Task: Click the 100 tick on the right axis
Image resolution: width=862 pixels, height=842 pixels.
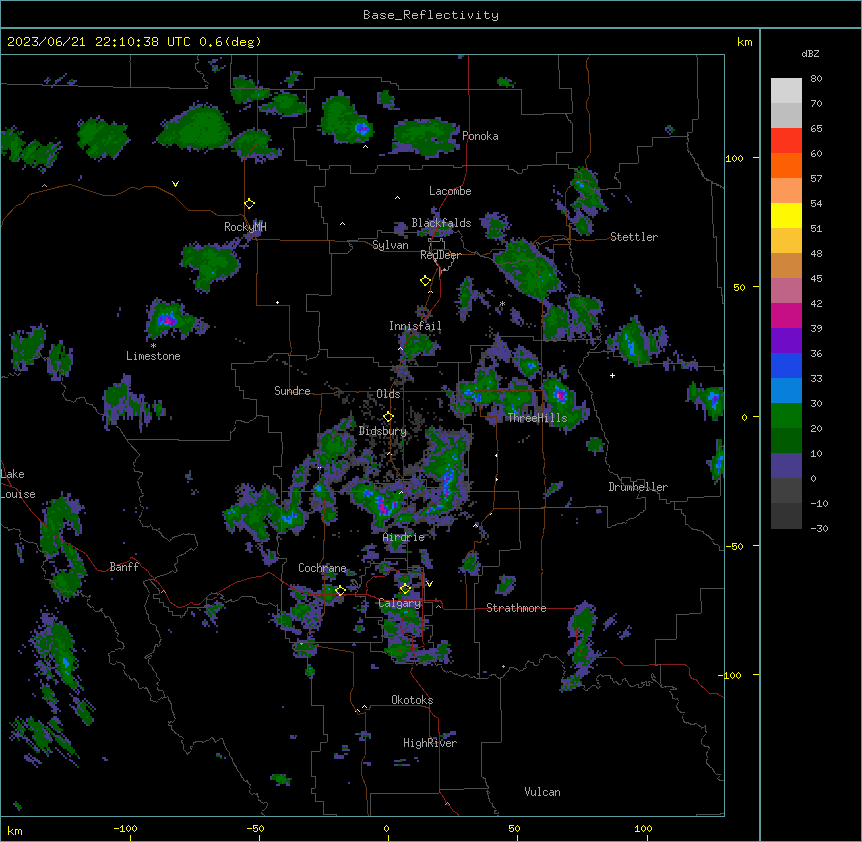Action: [x=734, y=158]
